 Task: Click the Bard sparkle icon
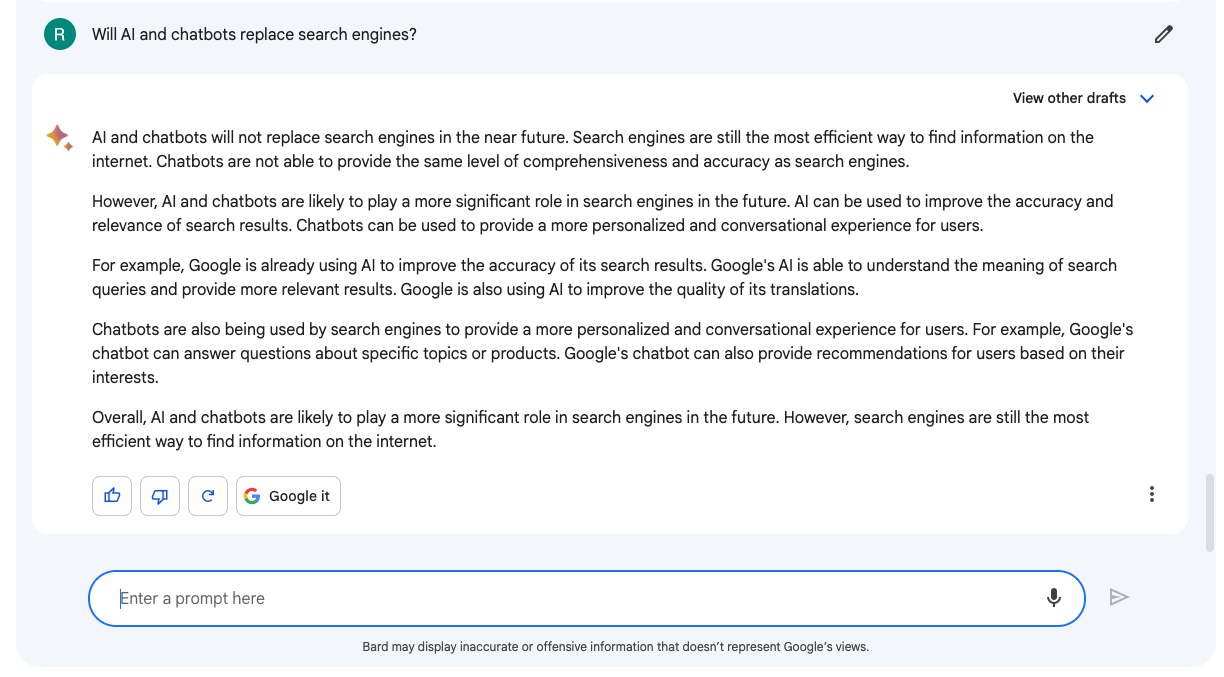pos(60,137)
